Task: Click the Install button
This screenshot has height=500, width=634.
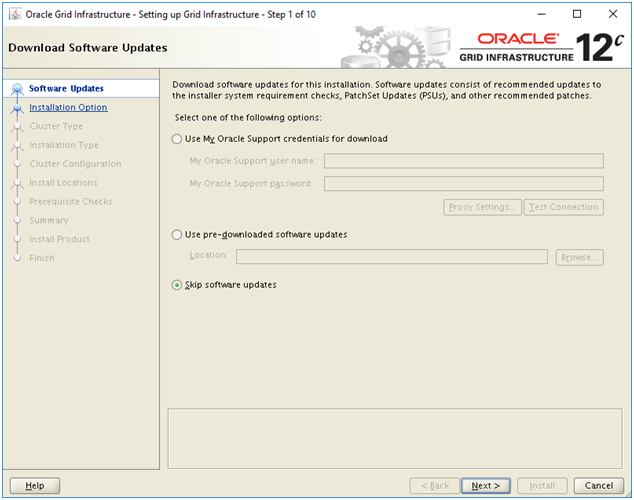Action: point(542,485)
